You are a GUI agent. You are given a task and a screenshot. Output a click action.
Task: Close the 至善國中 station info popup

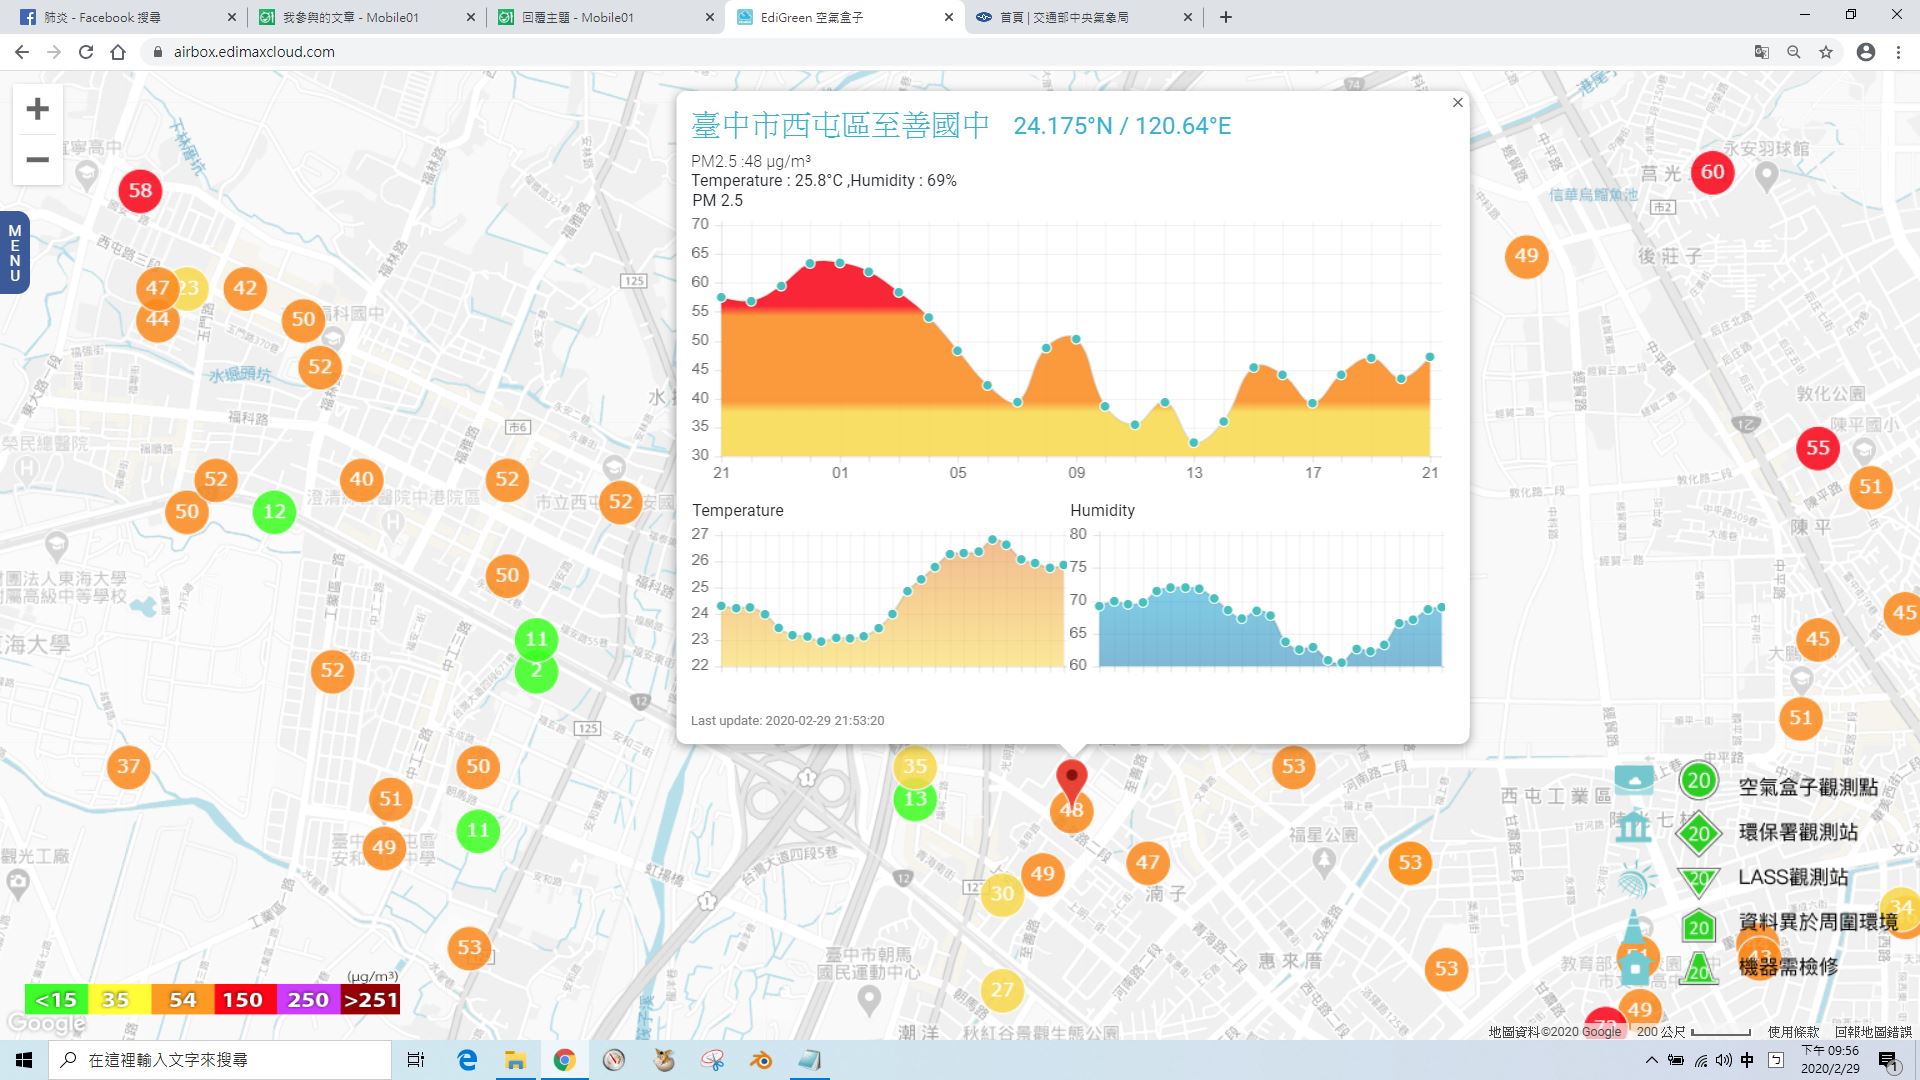1457,103
